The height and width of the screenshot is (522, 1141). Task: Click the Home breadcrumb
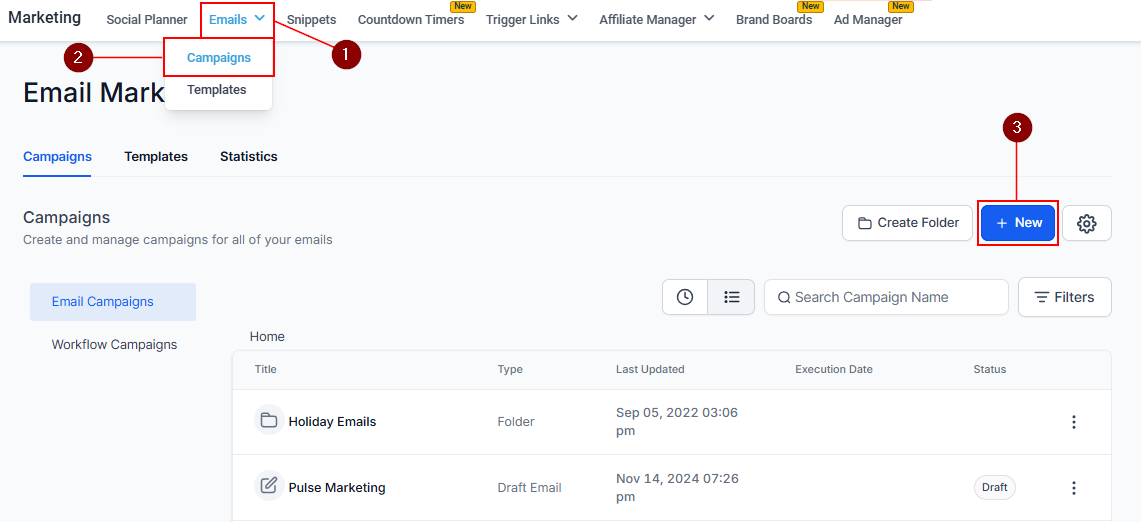(x=267, y=336)
